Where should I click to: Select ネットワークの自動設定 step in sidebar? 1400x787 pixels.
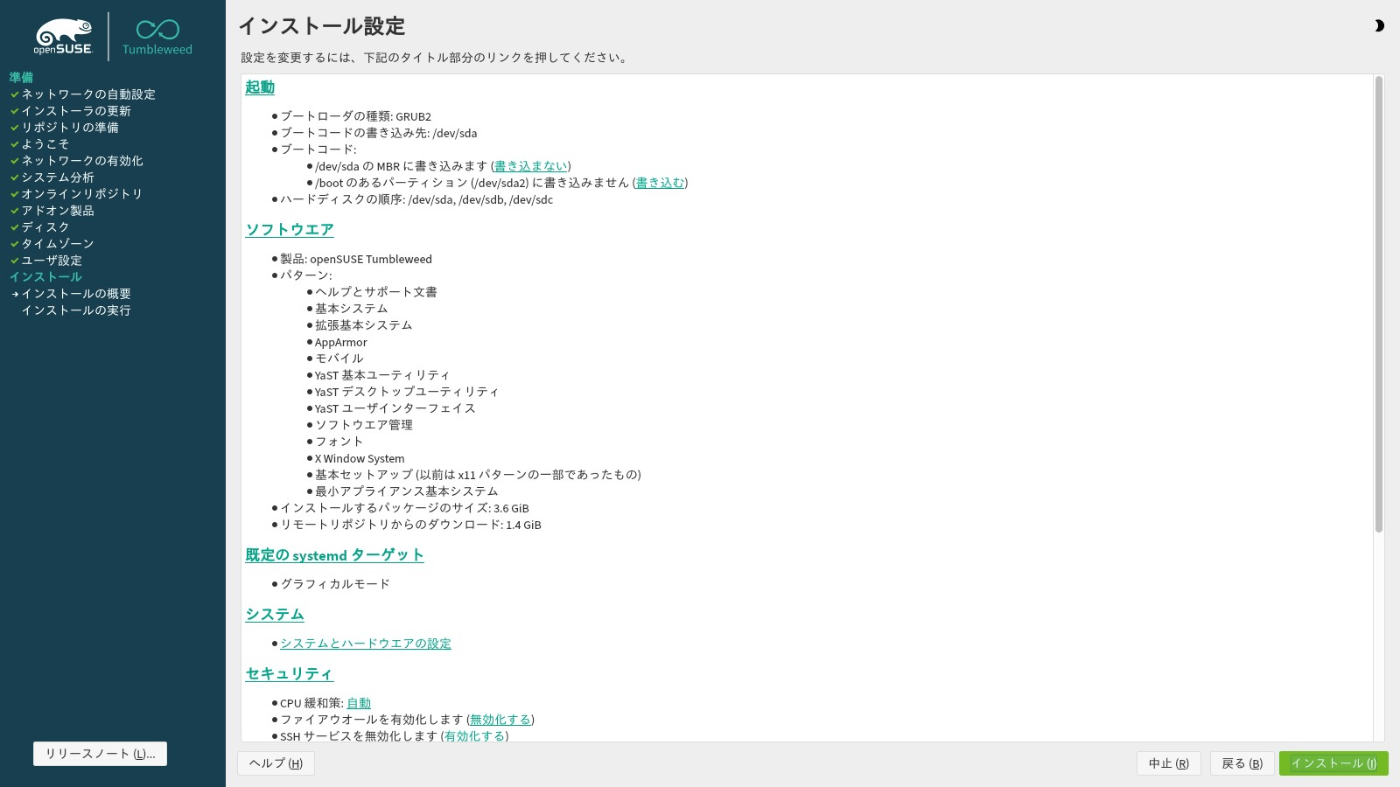coord(88,94)
